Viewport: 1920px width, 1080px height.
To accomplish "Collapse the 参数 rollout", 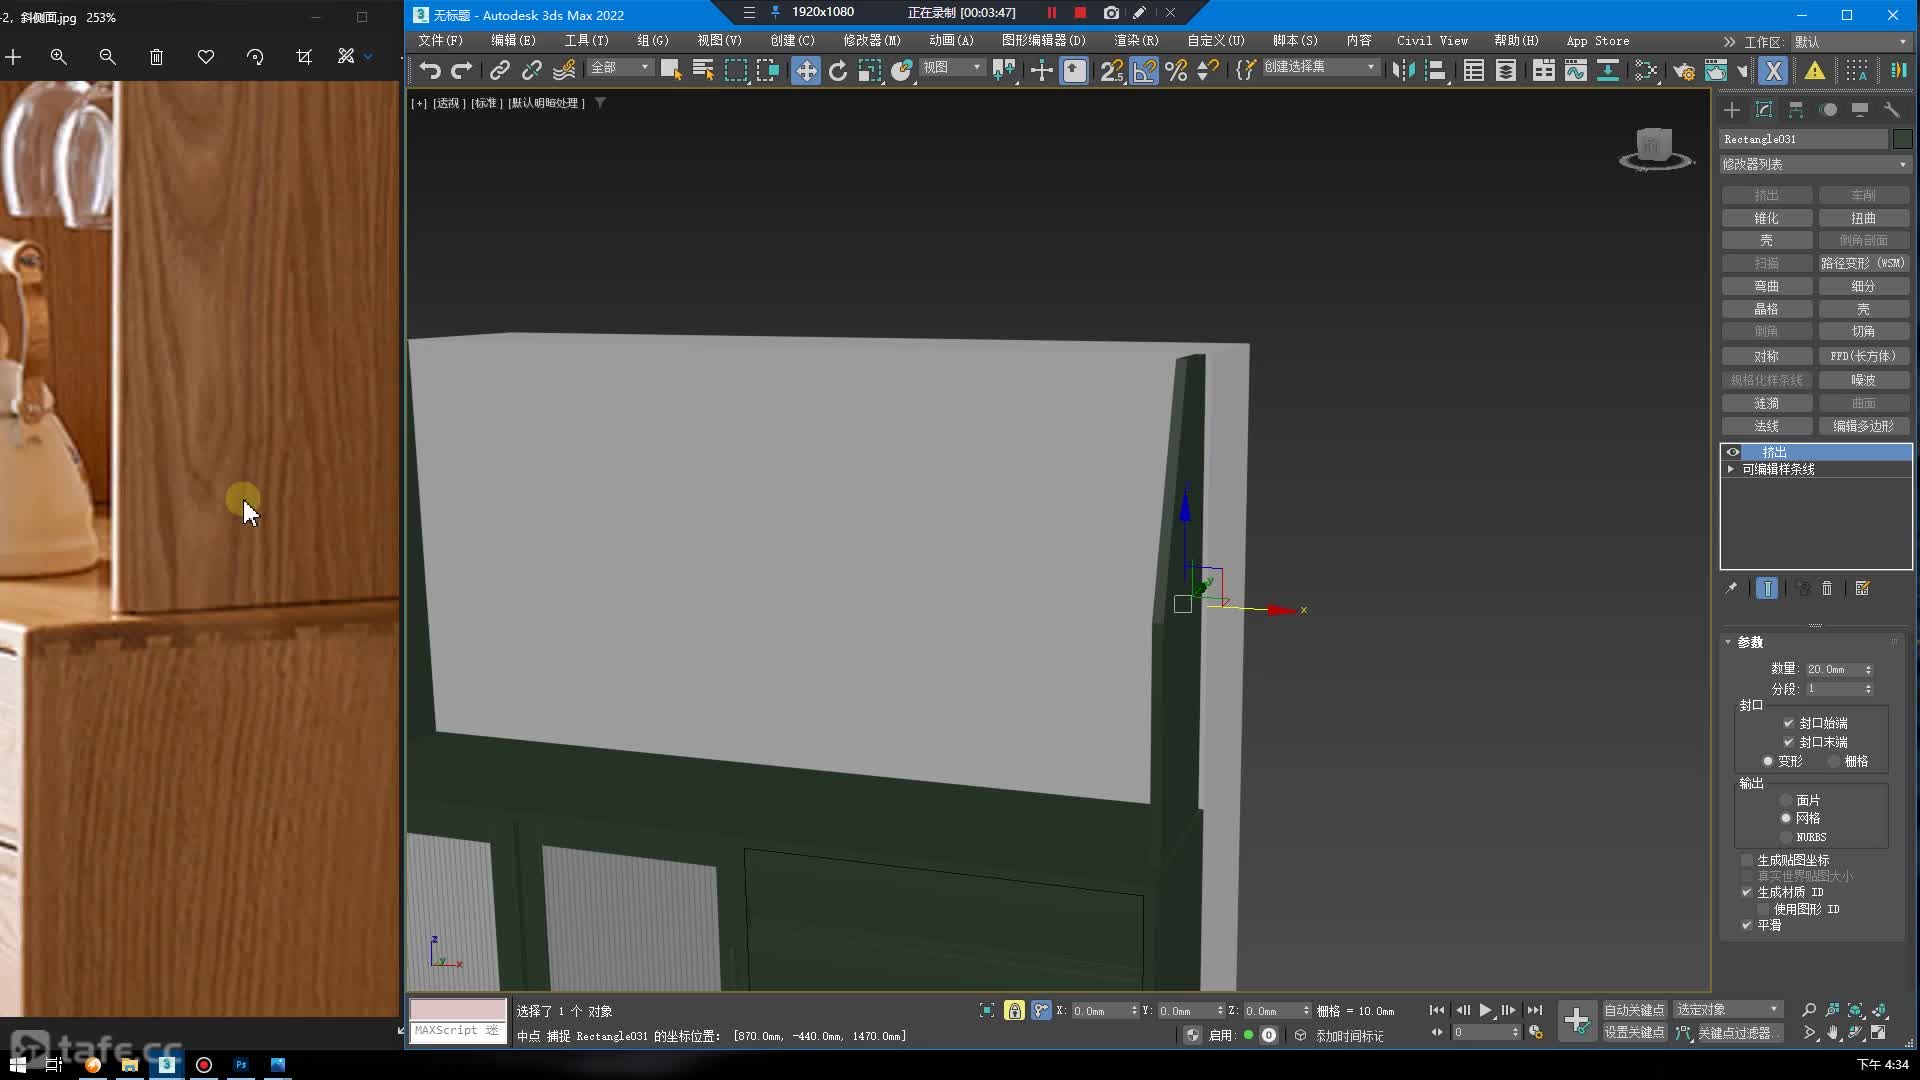I will 1727,642.
